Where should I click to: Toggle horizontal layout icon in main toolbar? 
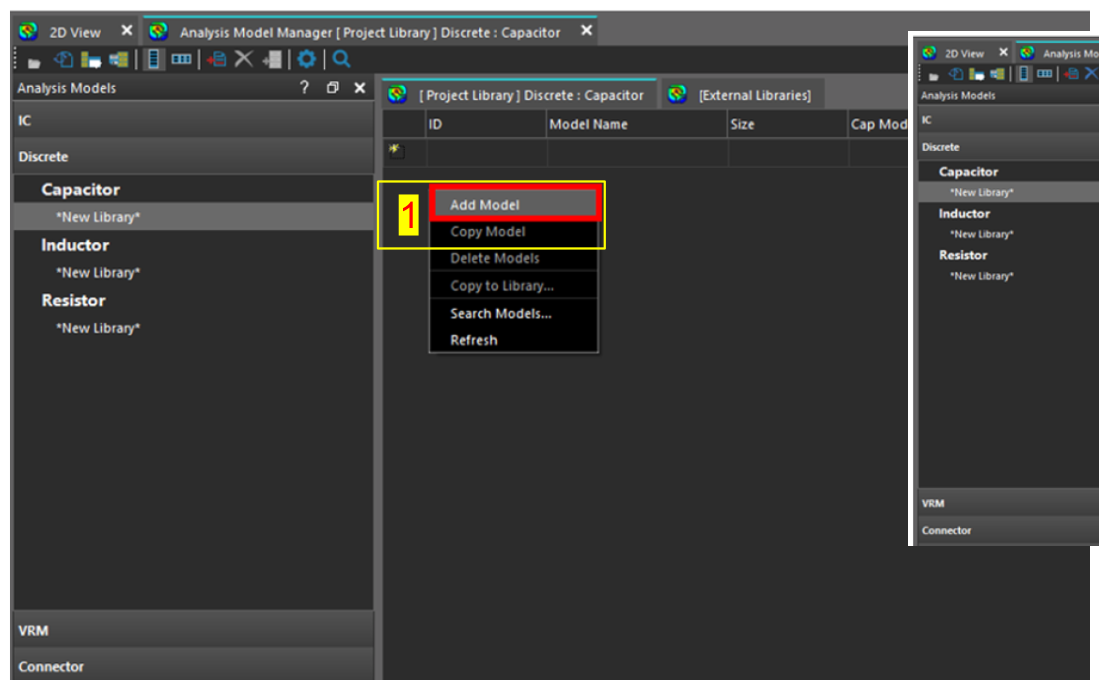[x=182, y=60]
